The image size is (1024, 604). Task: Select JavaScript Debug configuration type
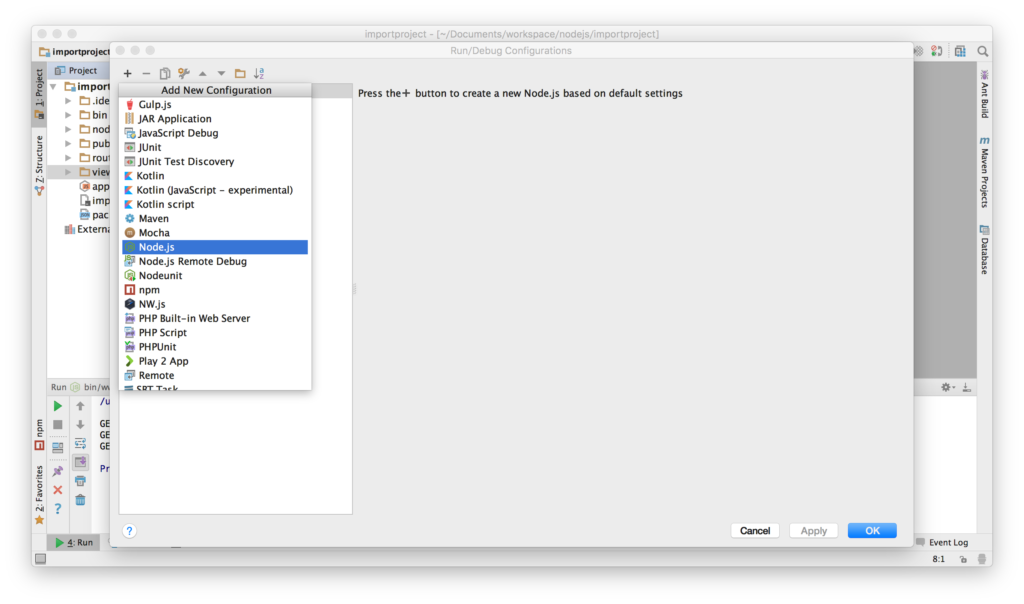pyautogui.click(x=215, y=133)
